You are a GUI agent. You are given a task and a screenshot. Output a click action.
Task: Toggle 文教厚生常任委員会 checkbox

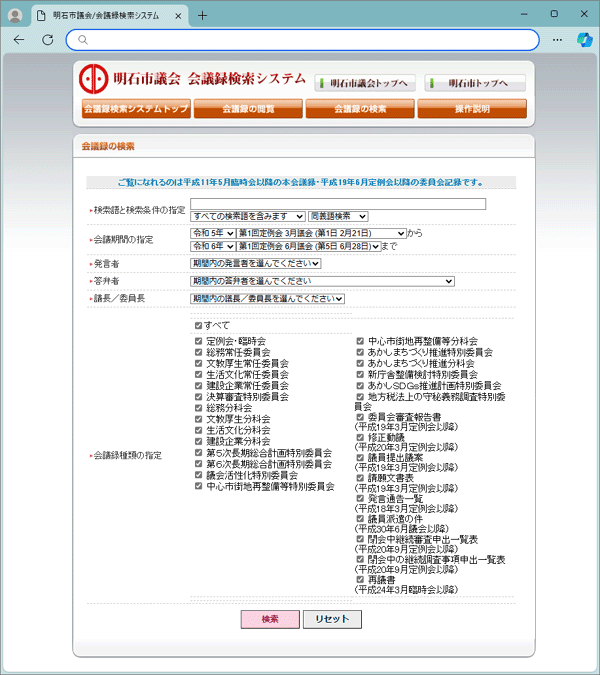[198, 363]
